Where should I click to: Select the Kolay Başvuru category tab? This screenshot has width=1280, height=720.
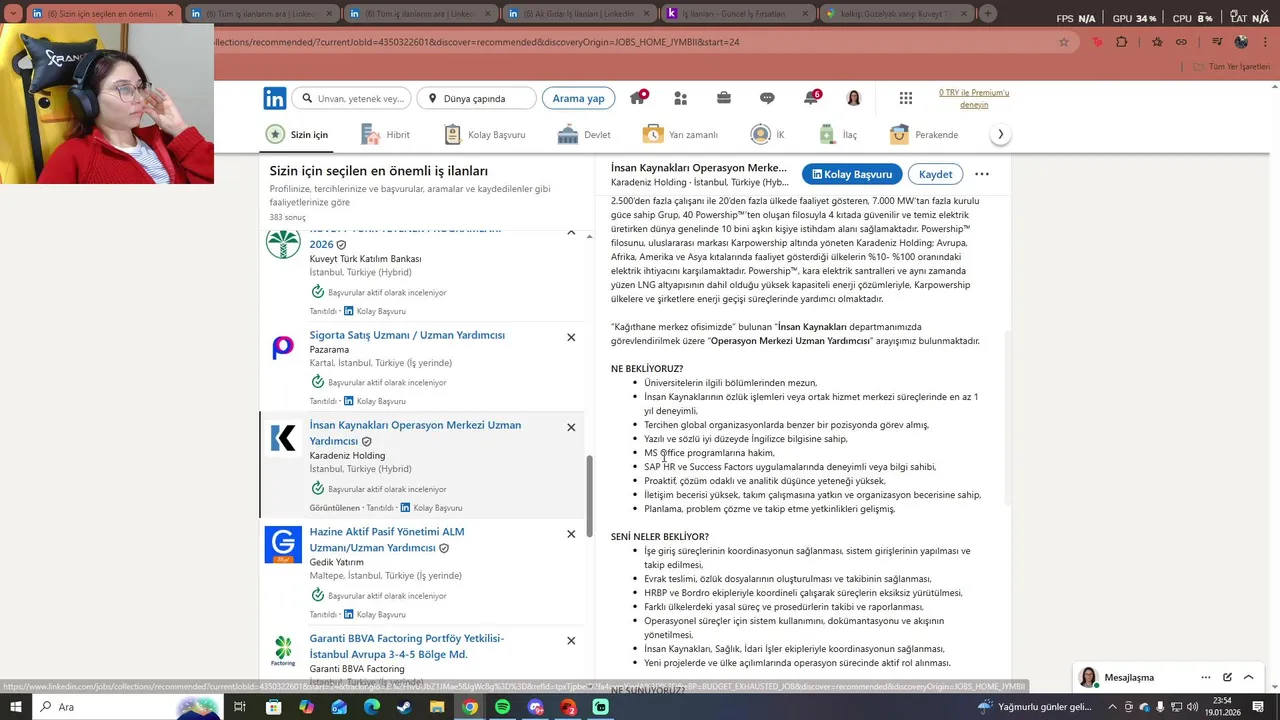pyautogui.click(x=484, y=134)
